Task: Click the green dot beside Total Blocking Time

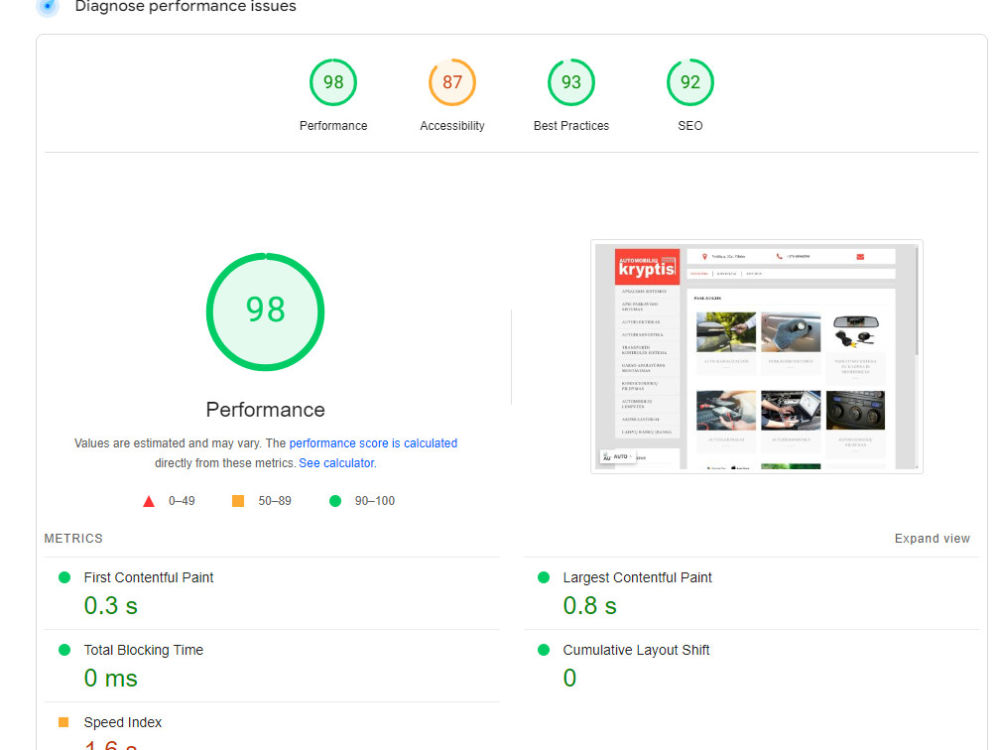Action: [x=64, y=650]
